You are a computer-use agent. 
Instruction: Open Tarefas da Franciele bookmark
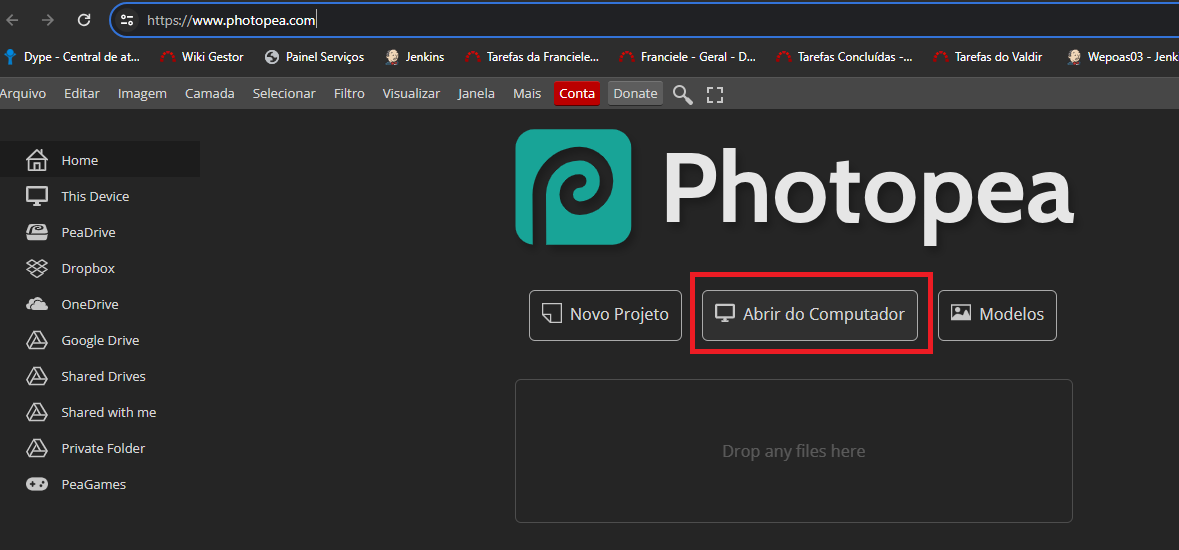point(532,56)
